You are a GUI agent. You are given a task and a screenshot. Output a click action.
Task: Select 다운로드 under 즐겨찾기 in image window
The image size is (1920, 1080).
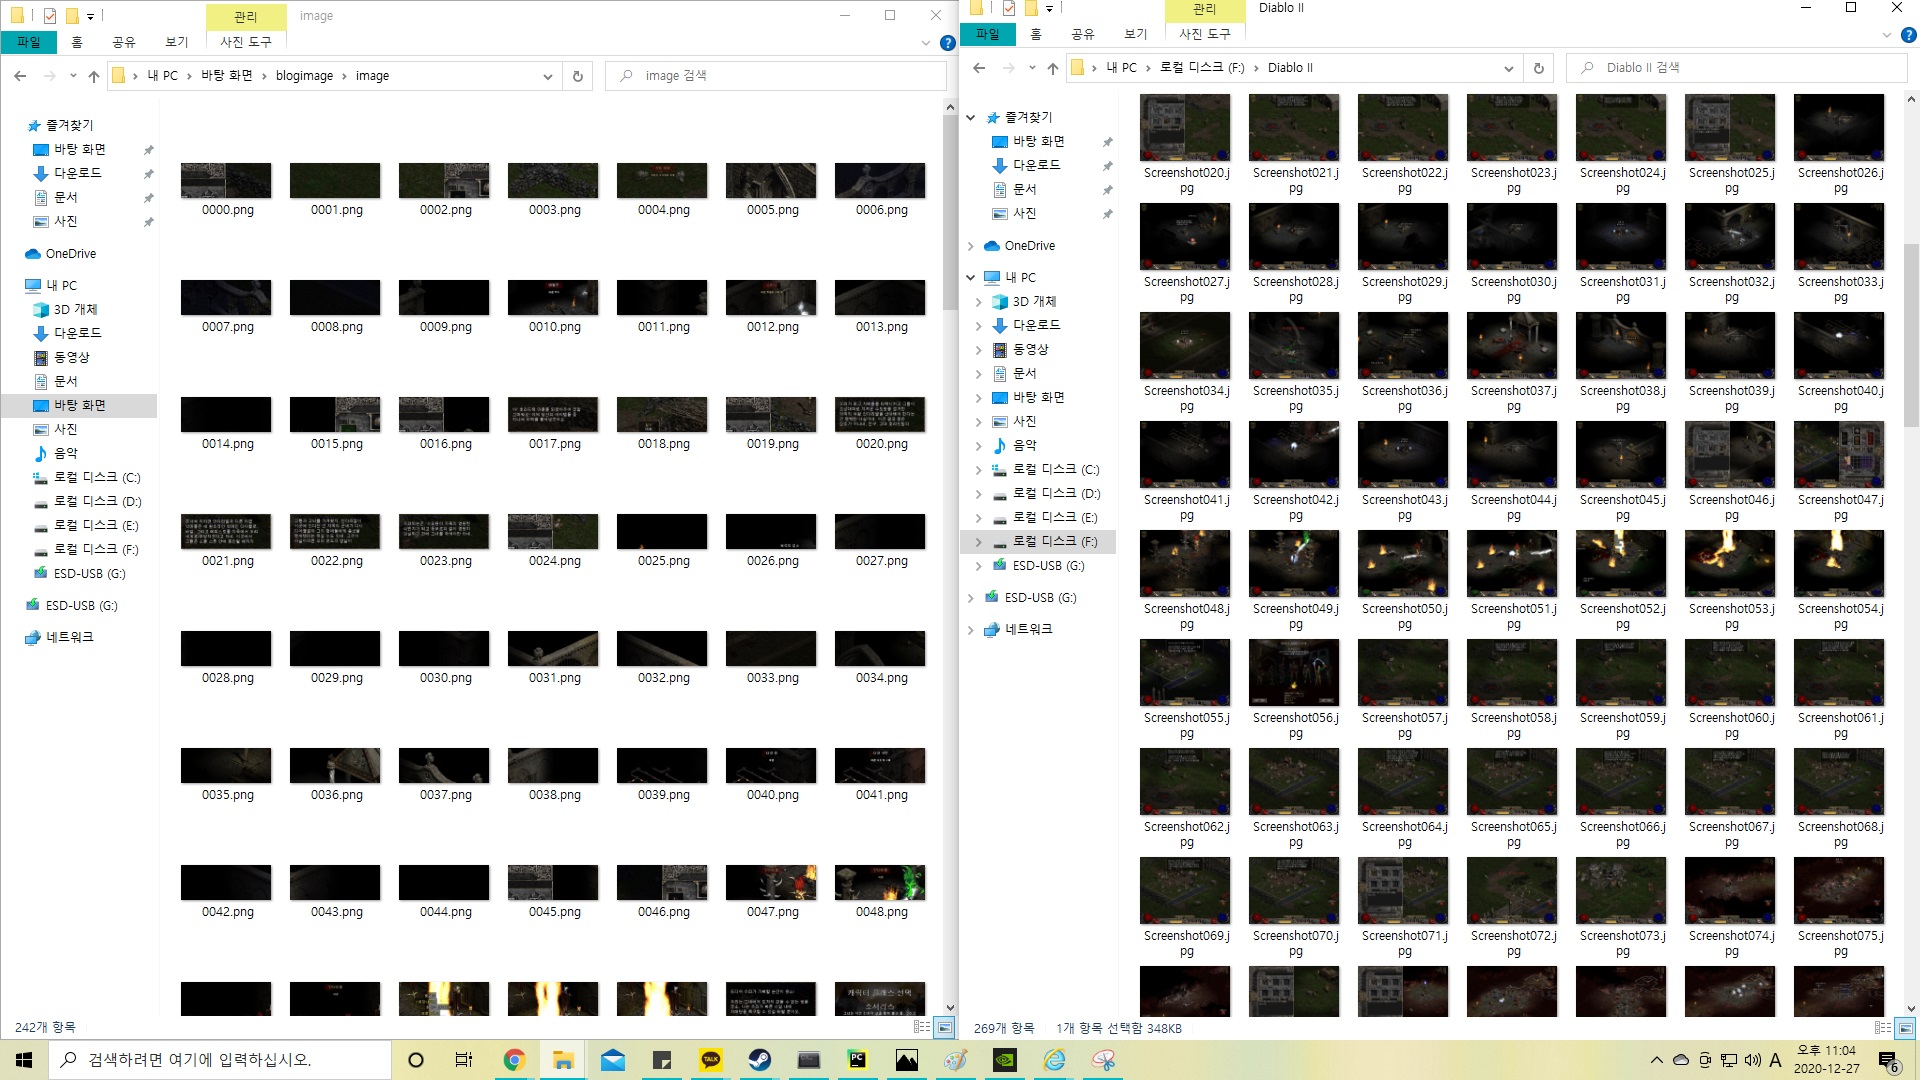(x=78, y=173)
